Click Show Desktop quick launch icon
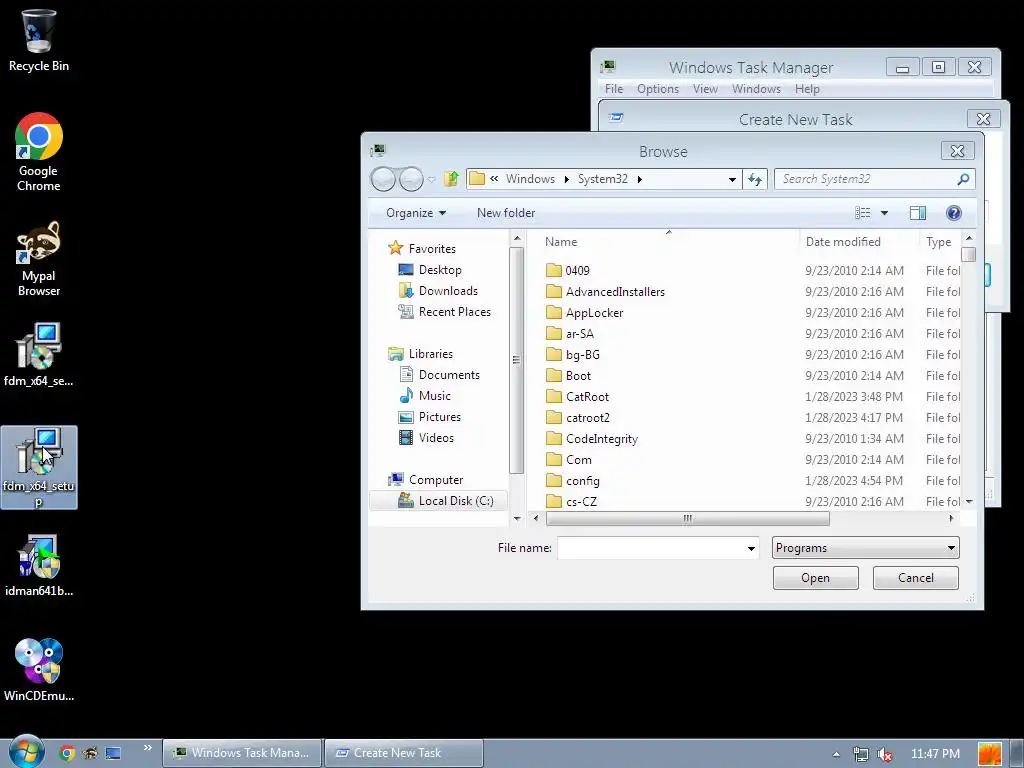 113,753
